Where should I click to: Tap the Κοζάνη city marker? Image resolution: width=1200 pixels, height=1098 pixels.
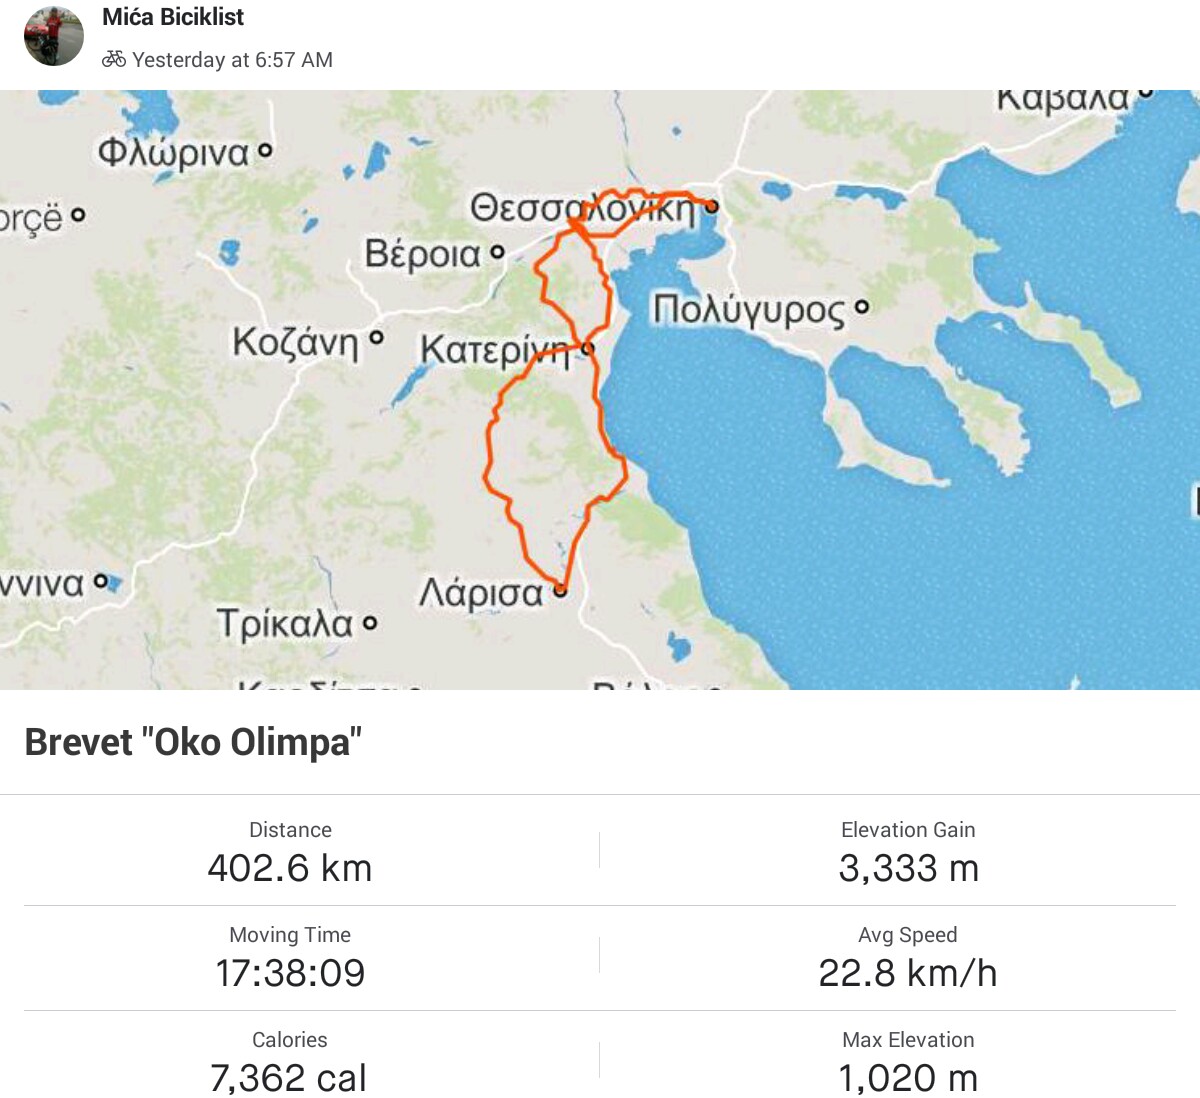pyautogui.click(x=376, y=339)
